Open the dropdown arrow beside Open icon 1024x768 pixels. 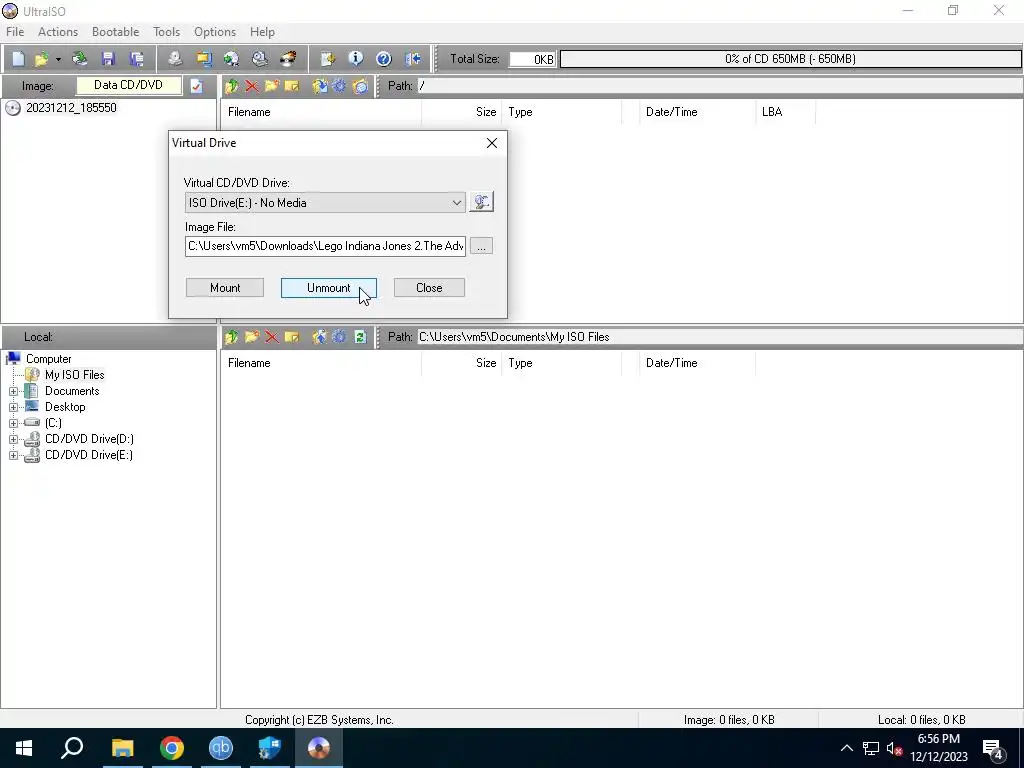(x=58, y=59)
